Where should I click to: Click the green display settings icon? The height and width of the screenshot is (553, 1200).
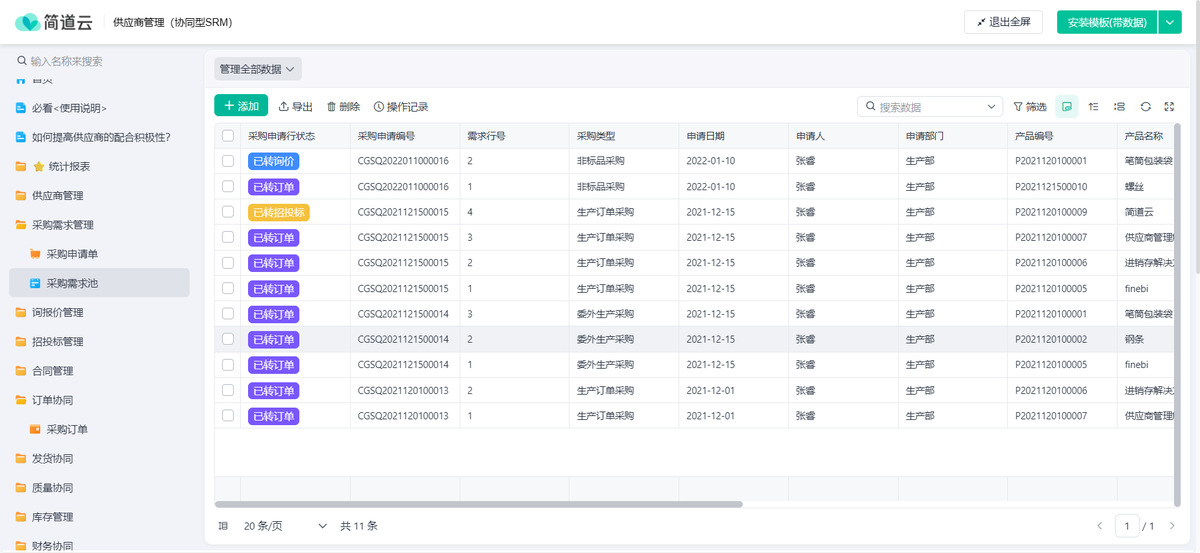tap(1067, 106)
